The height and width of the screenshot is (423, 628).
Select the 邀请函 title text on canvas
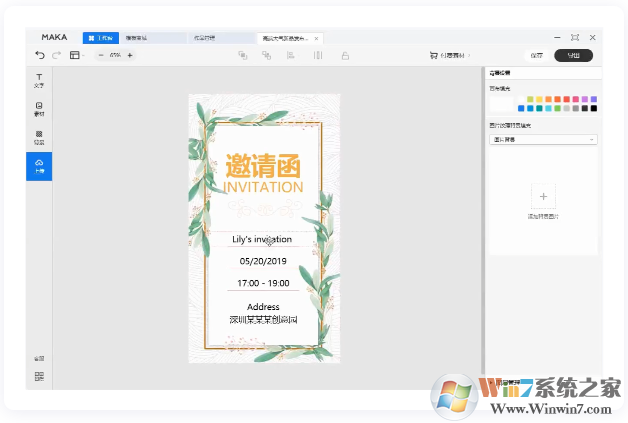tap(263, 164)
